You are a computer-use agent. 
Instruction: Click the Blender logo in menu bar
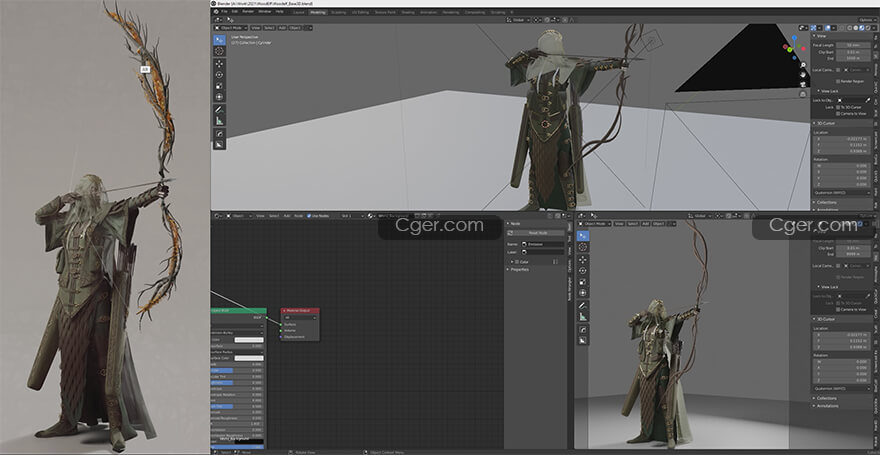(216, 11)
